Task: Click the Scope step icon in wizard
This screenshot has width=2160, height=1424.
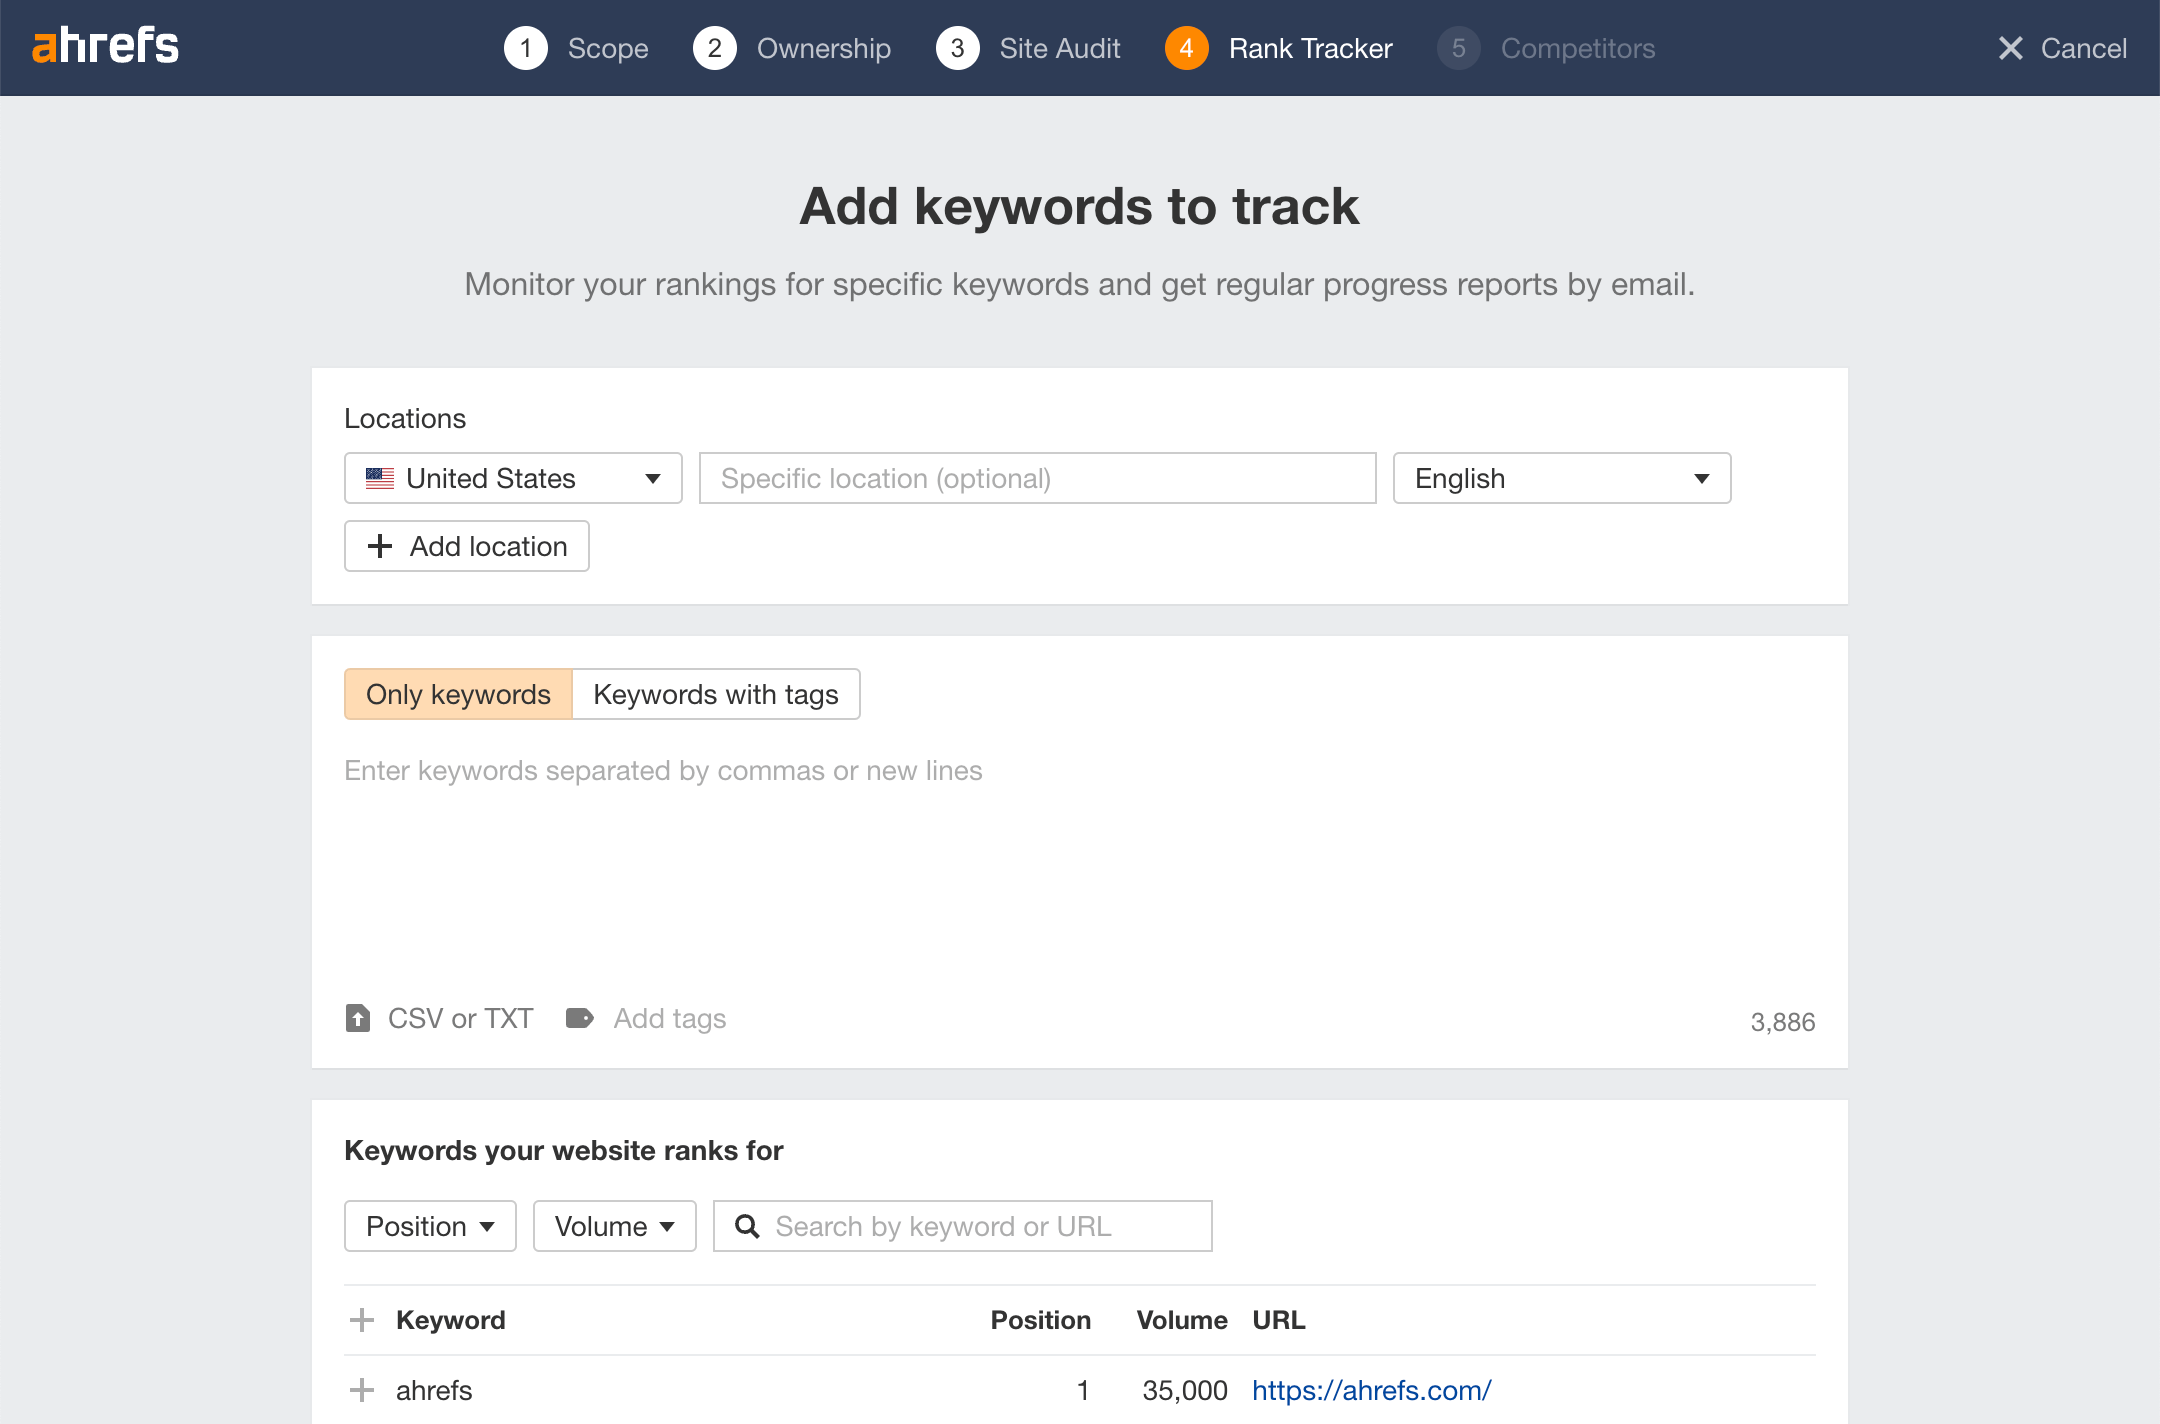Action: tap(526, 48)
